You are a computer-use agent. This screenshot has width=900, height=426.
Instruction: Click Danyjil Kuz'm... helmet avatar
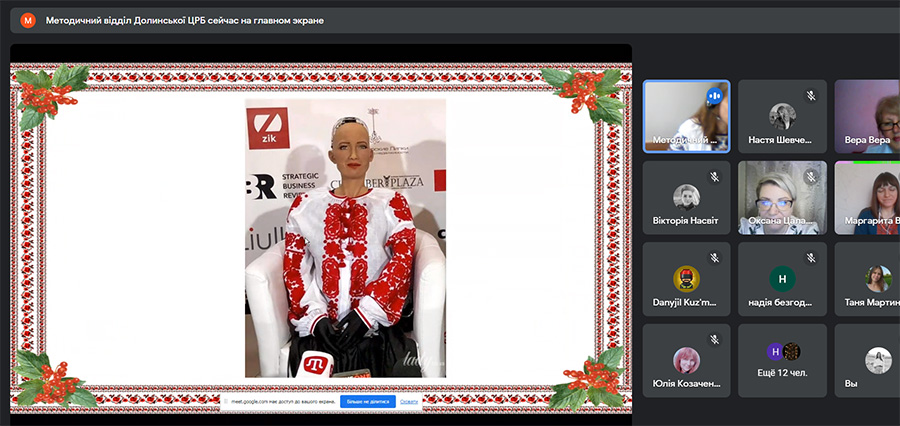click(x=686, y=279)
